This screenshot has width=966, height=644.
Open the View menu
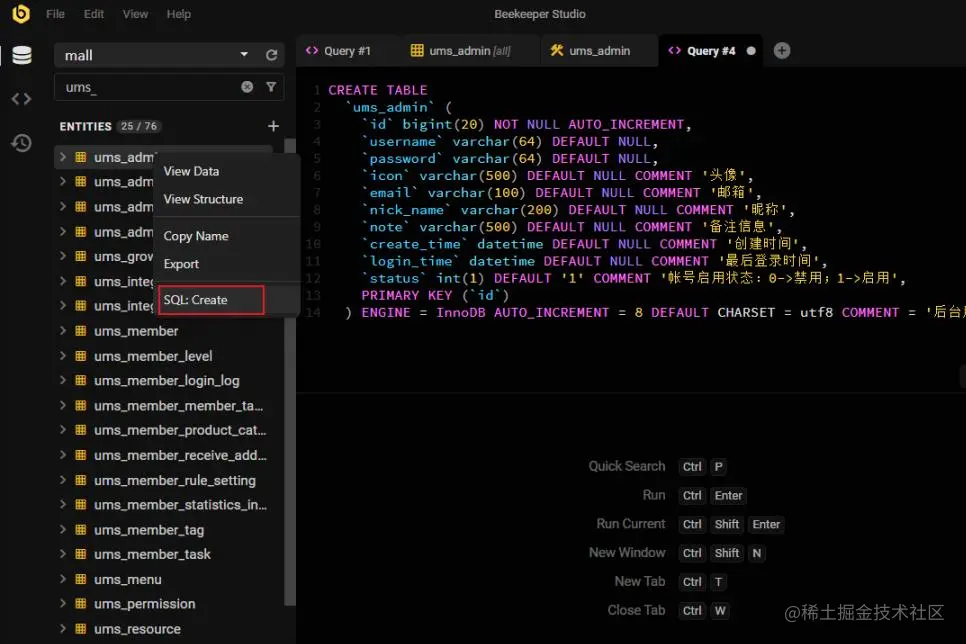tap(135, 14)
